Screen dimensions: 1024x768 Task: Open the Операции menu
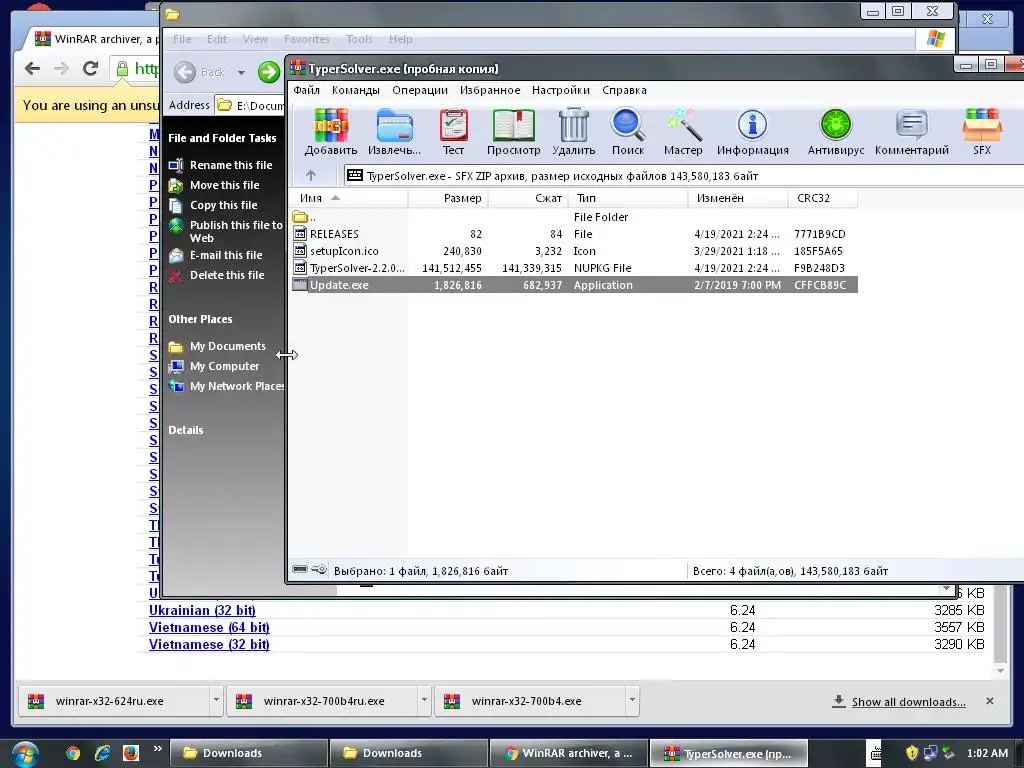coord(420,90)
